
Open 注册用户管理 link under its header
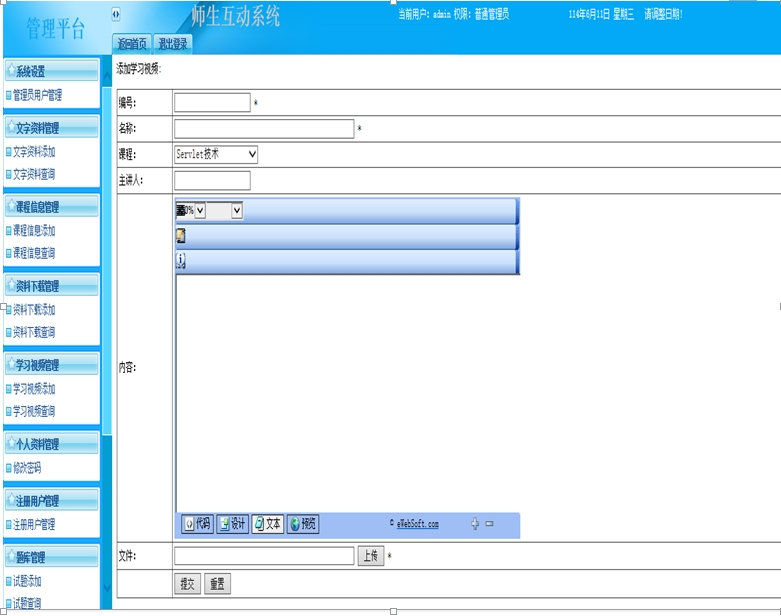34,524
